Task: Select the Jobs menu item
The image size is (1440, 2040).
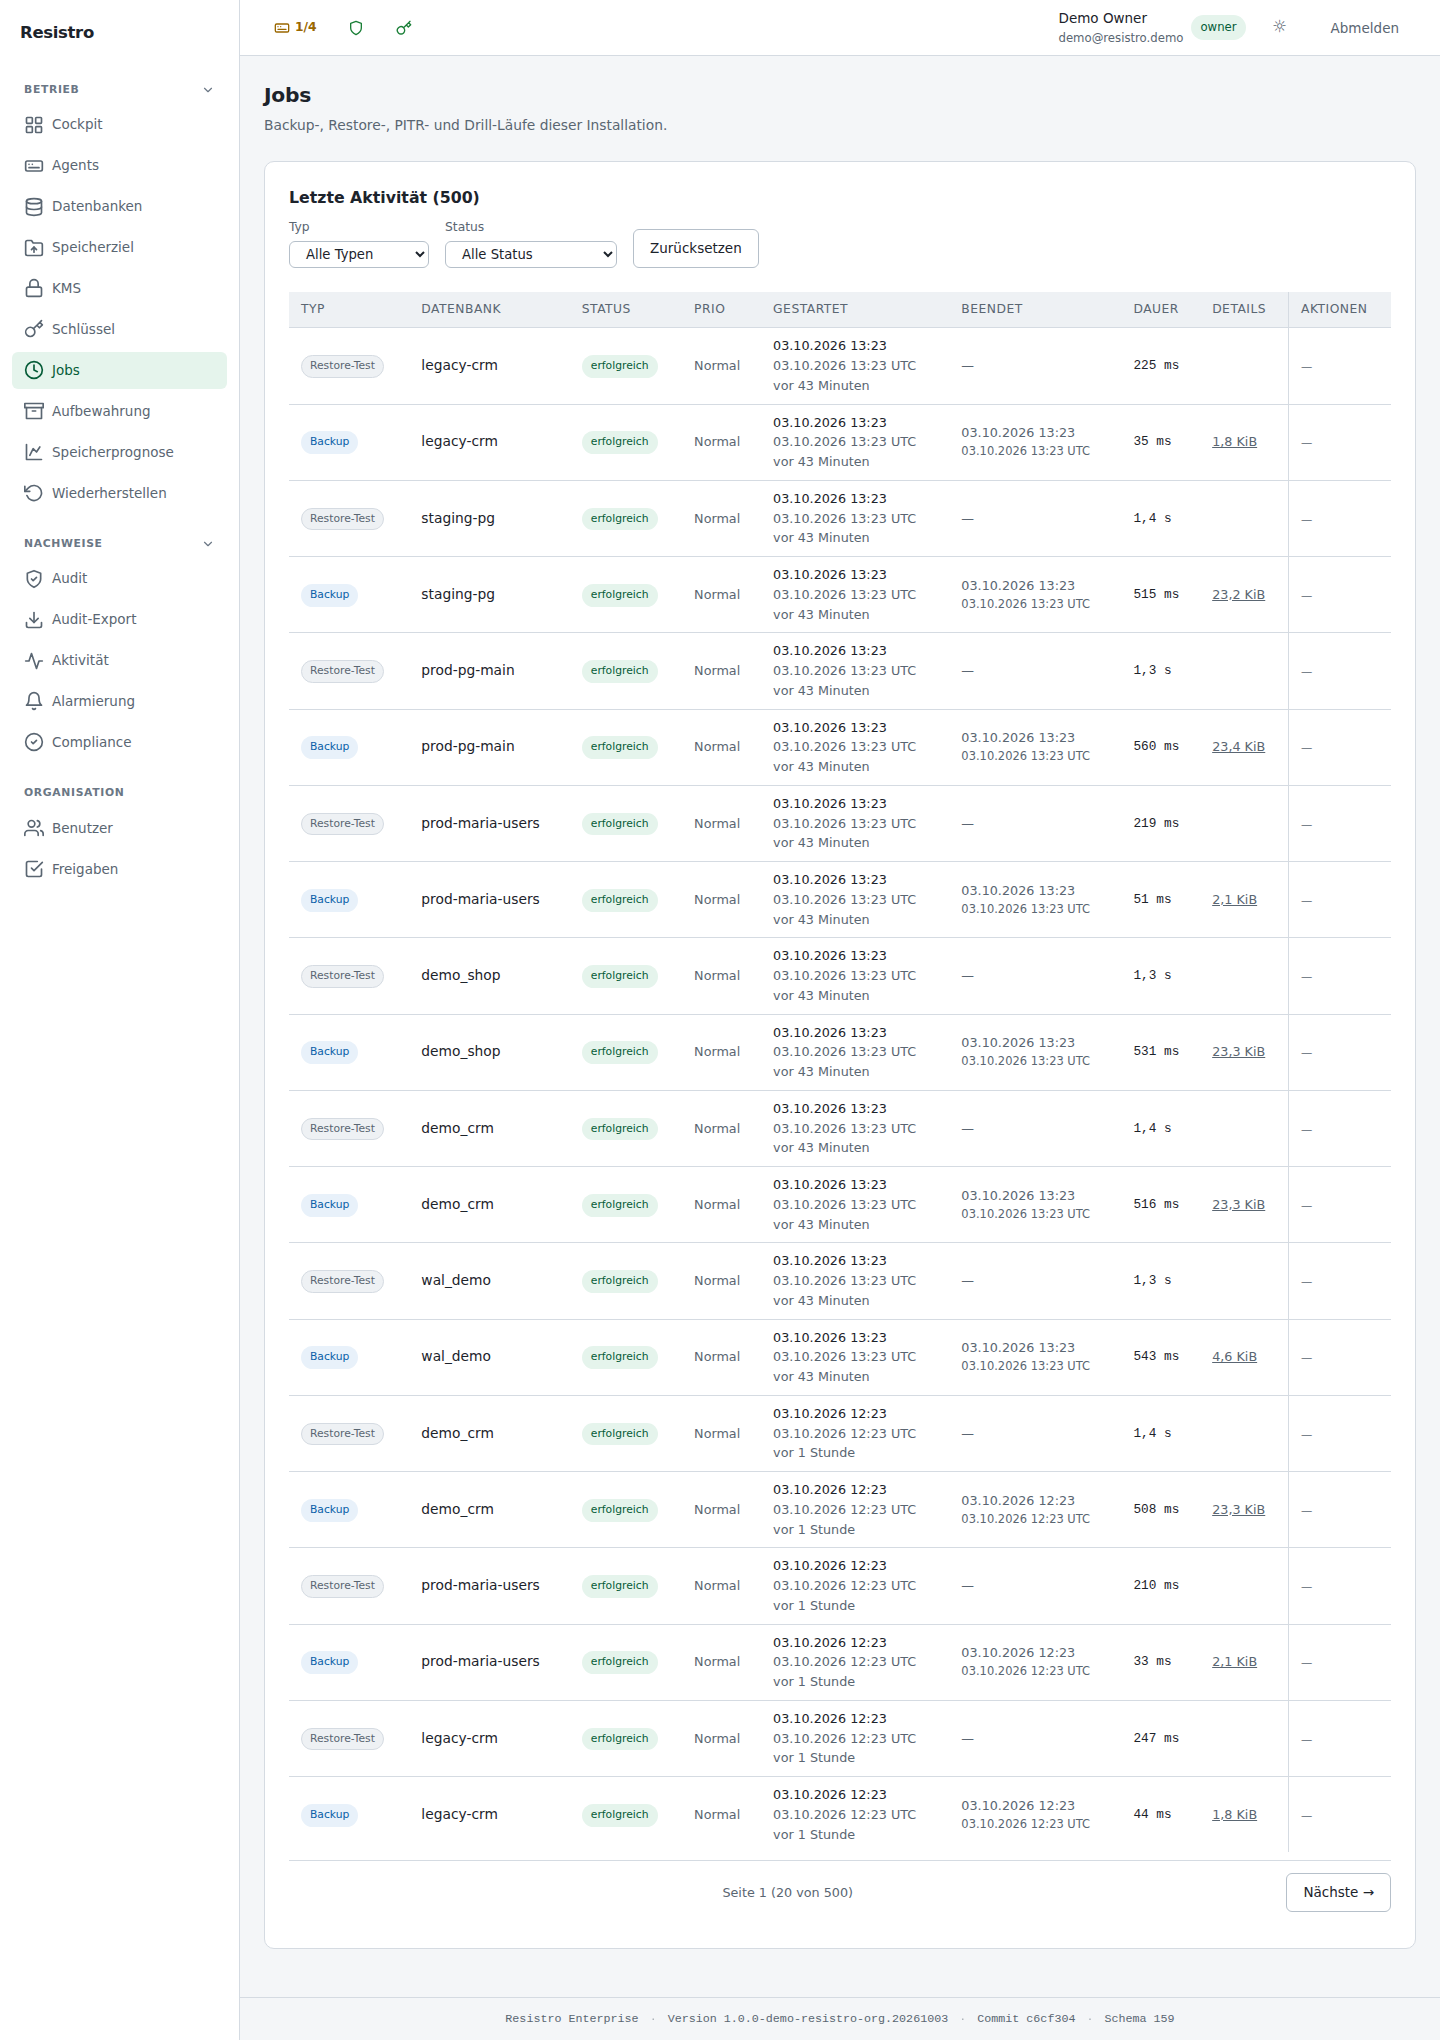Action: 120,371
